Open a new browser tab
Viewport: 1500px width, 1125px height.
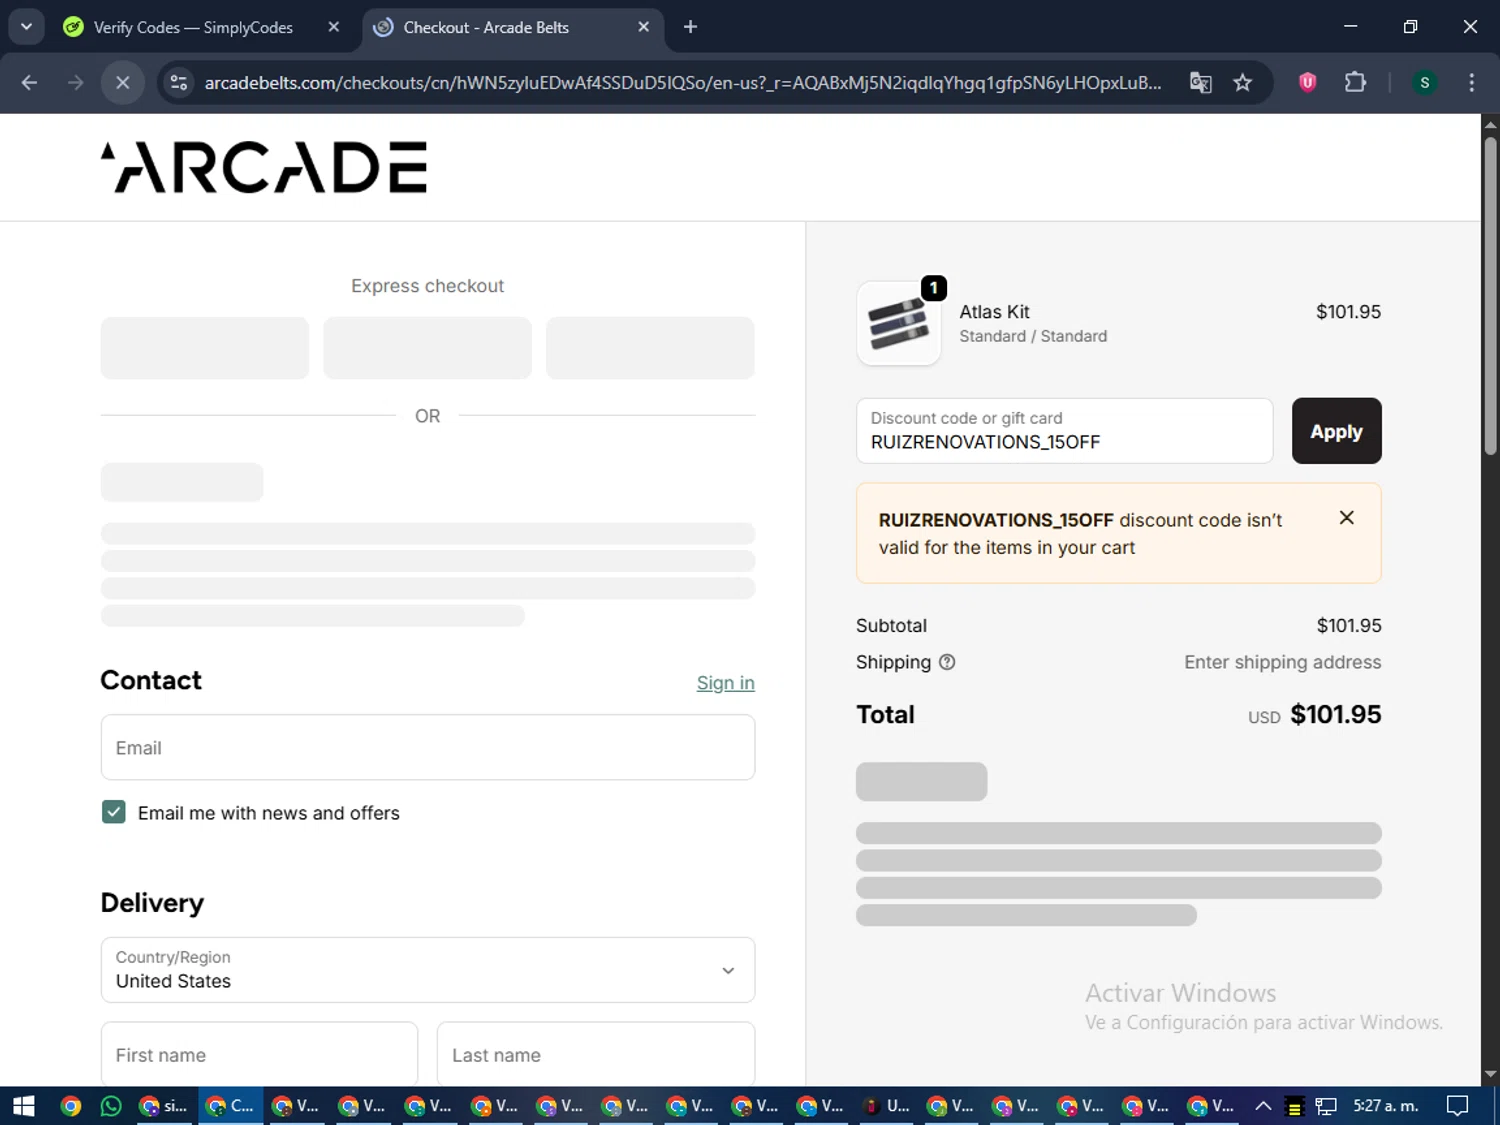tap(690, 27)
